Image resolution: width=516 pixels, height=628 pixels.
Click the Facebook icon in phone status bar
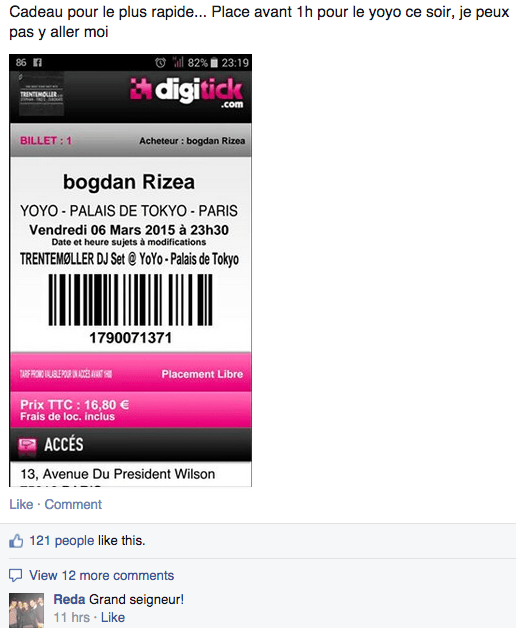37,62
